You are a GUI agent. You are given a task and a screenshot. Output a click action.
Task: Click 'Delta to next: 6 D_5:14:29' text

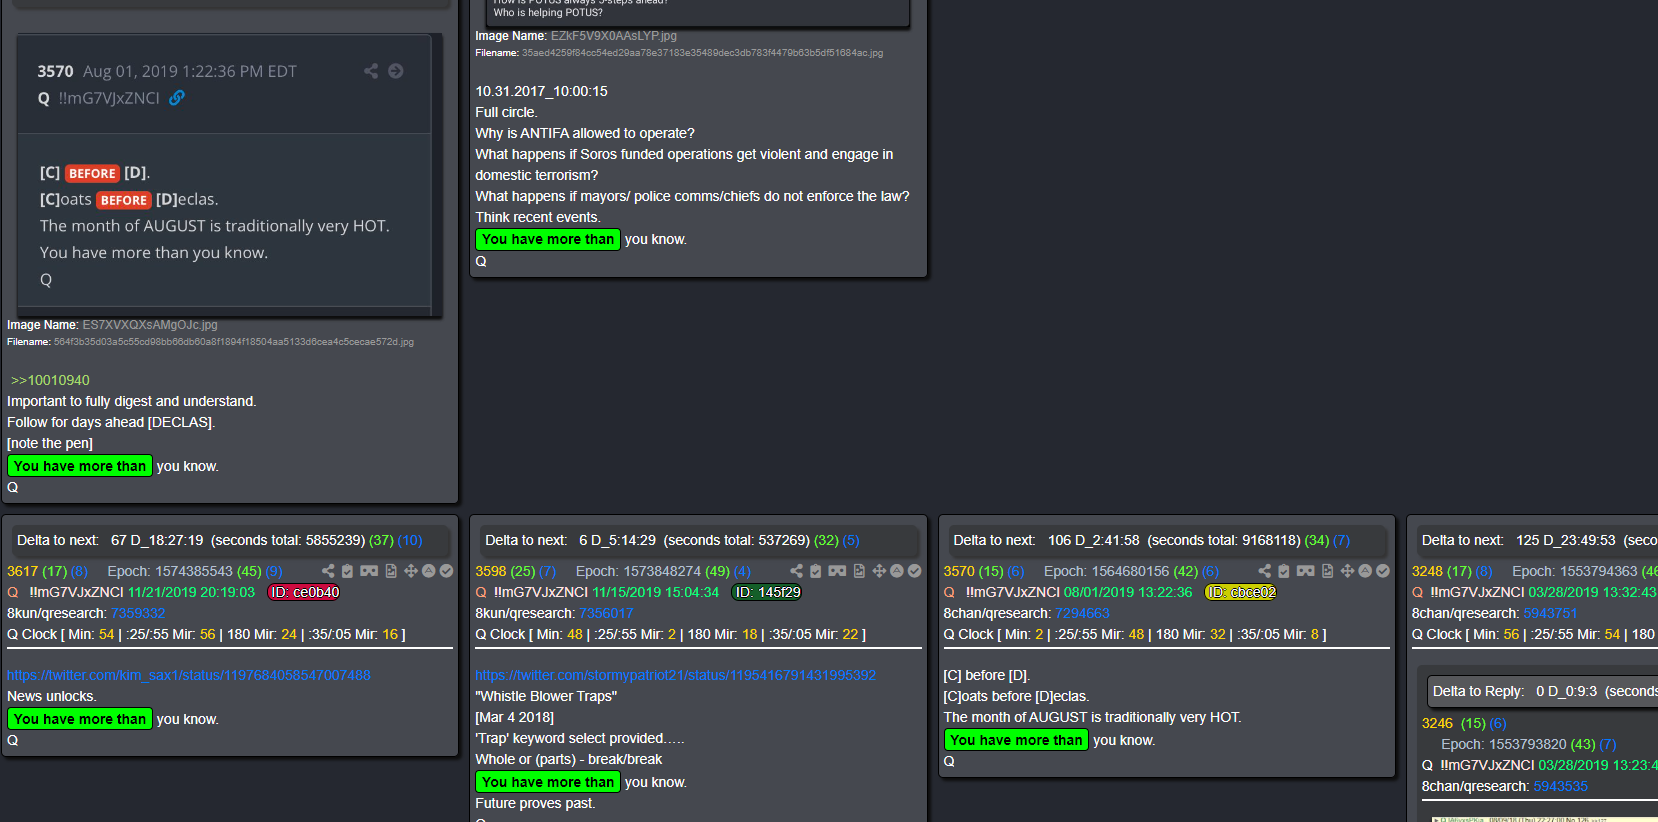[x=570, y=540]
